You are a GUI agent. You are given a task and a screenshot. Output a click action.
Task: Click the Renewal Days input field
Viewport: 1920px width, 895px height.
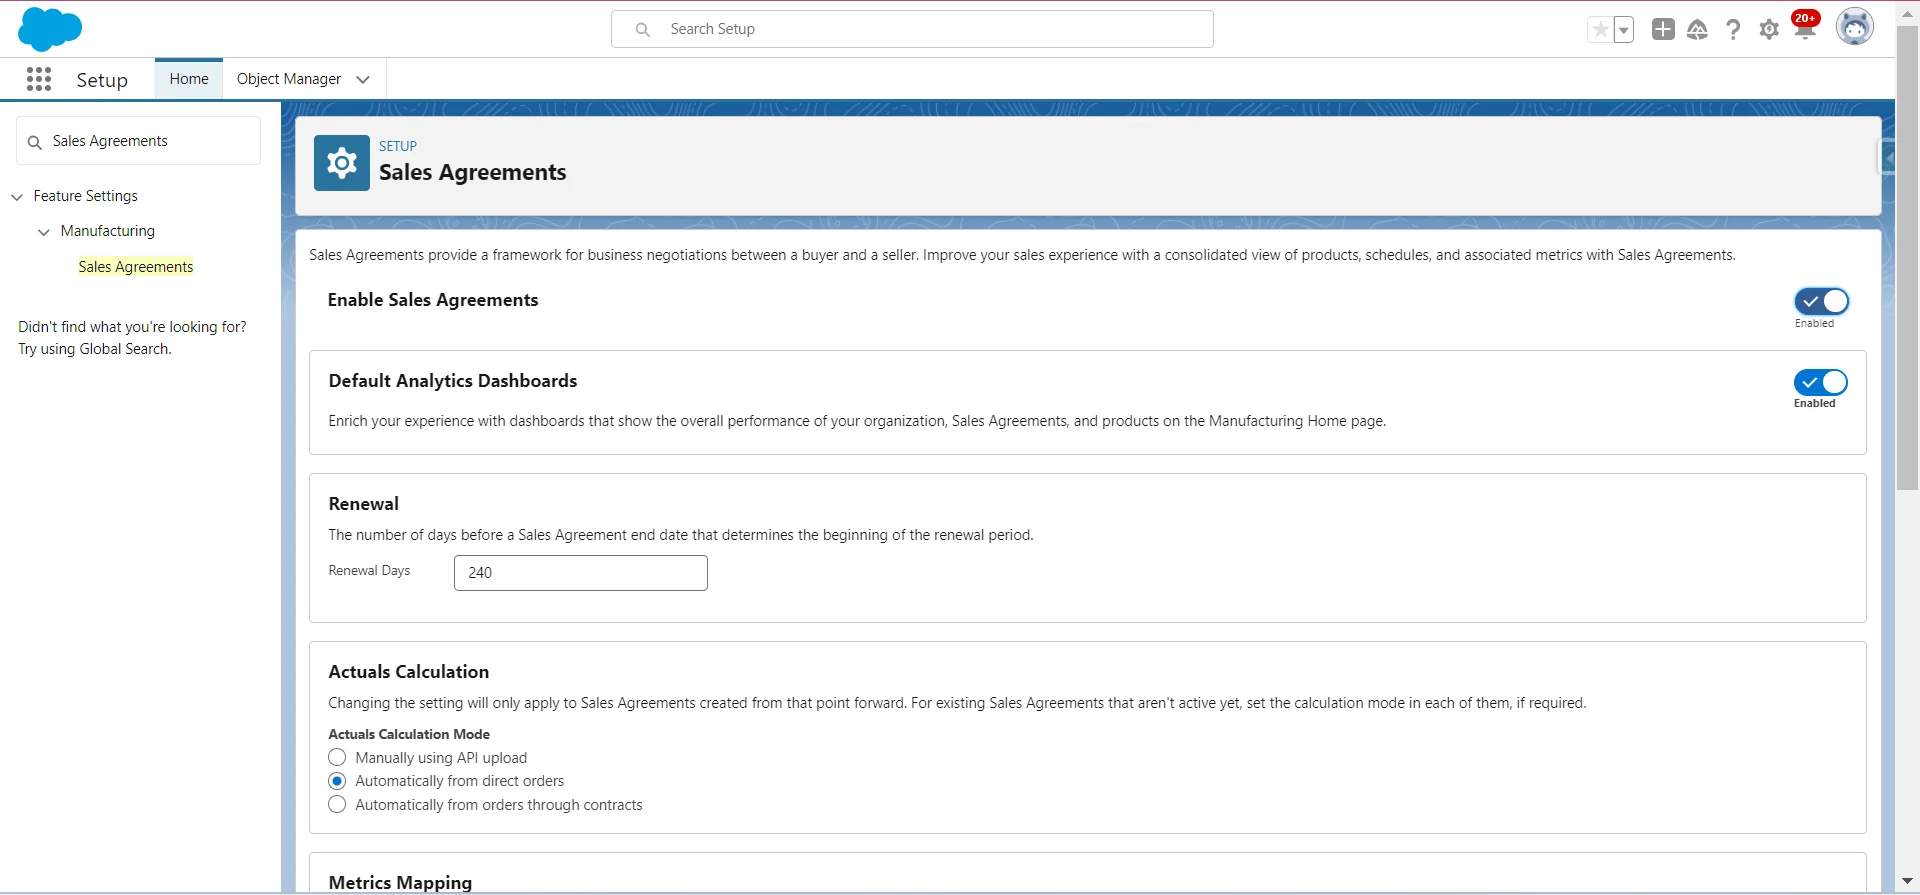(x=581, y=573)
